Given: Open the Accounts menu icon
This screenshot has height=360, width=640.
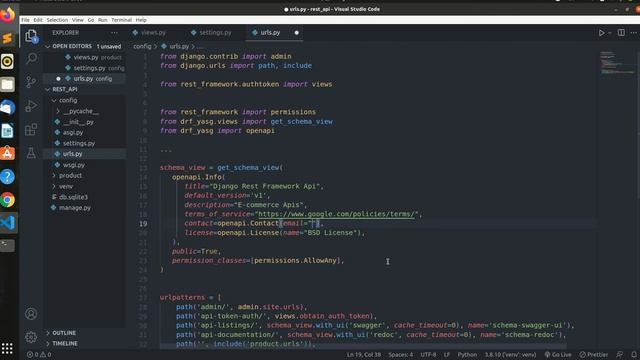Looking at the screenshot, I should pos(31,313).
